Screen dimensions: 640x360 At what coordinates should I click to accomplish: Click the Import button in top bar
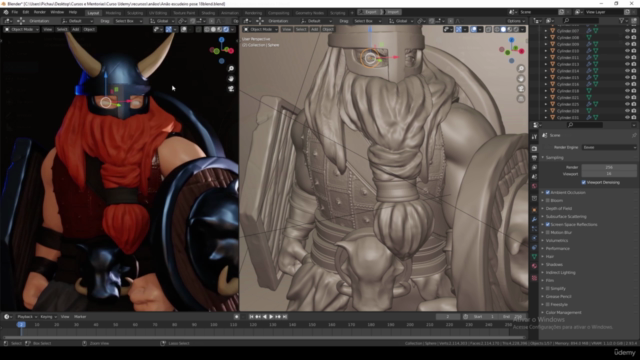[393, 12]
